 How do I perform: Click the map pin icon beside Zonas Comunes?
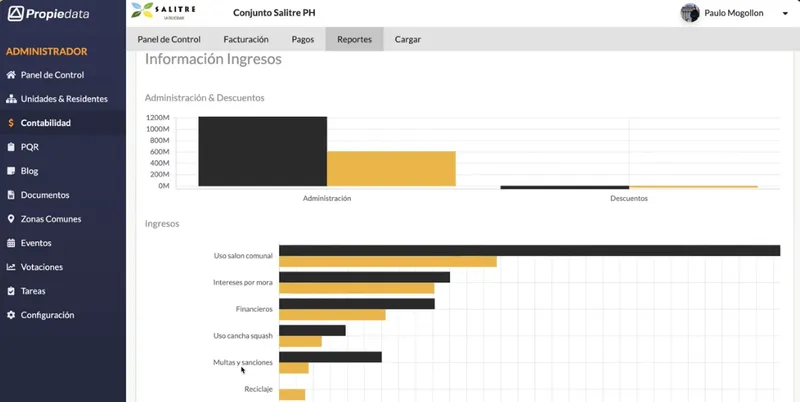11,219
